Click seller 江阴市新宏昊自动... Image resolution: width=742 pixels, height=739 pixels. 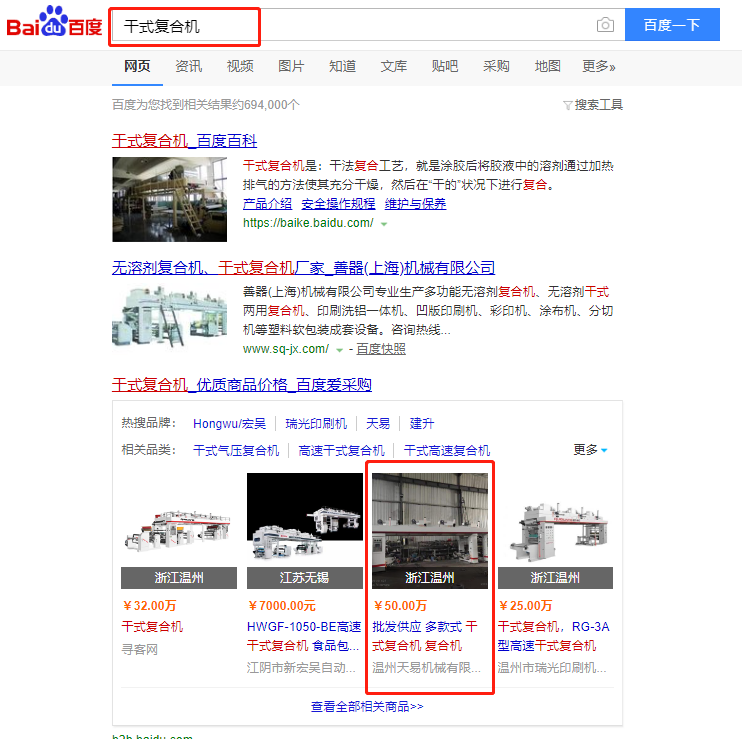(301, 668)
